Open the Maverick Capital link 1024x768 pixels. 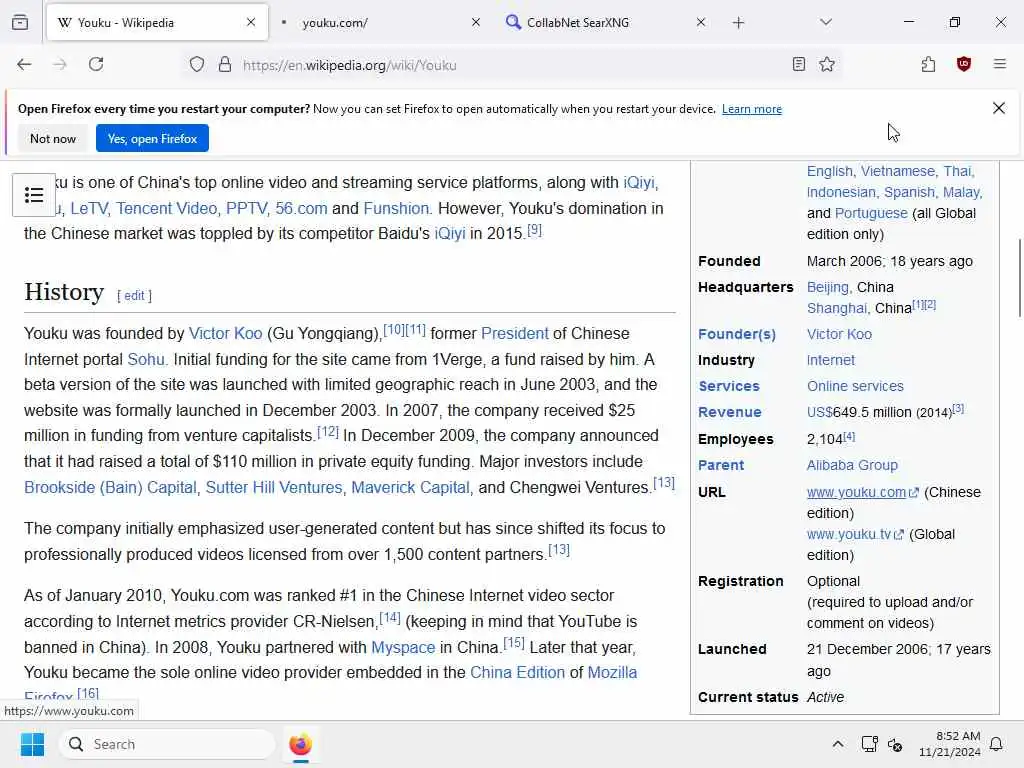(410, 488)
